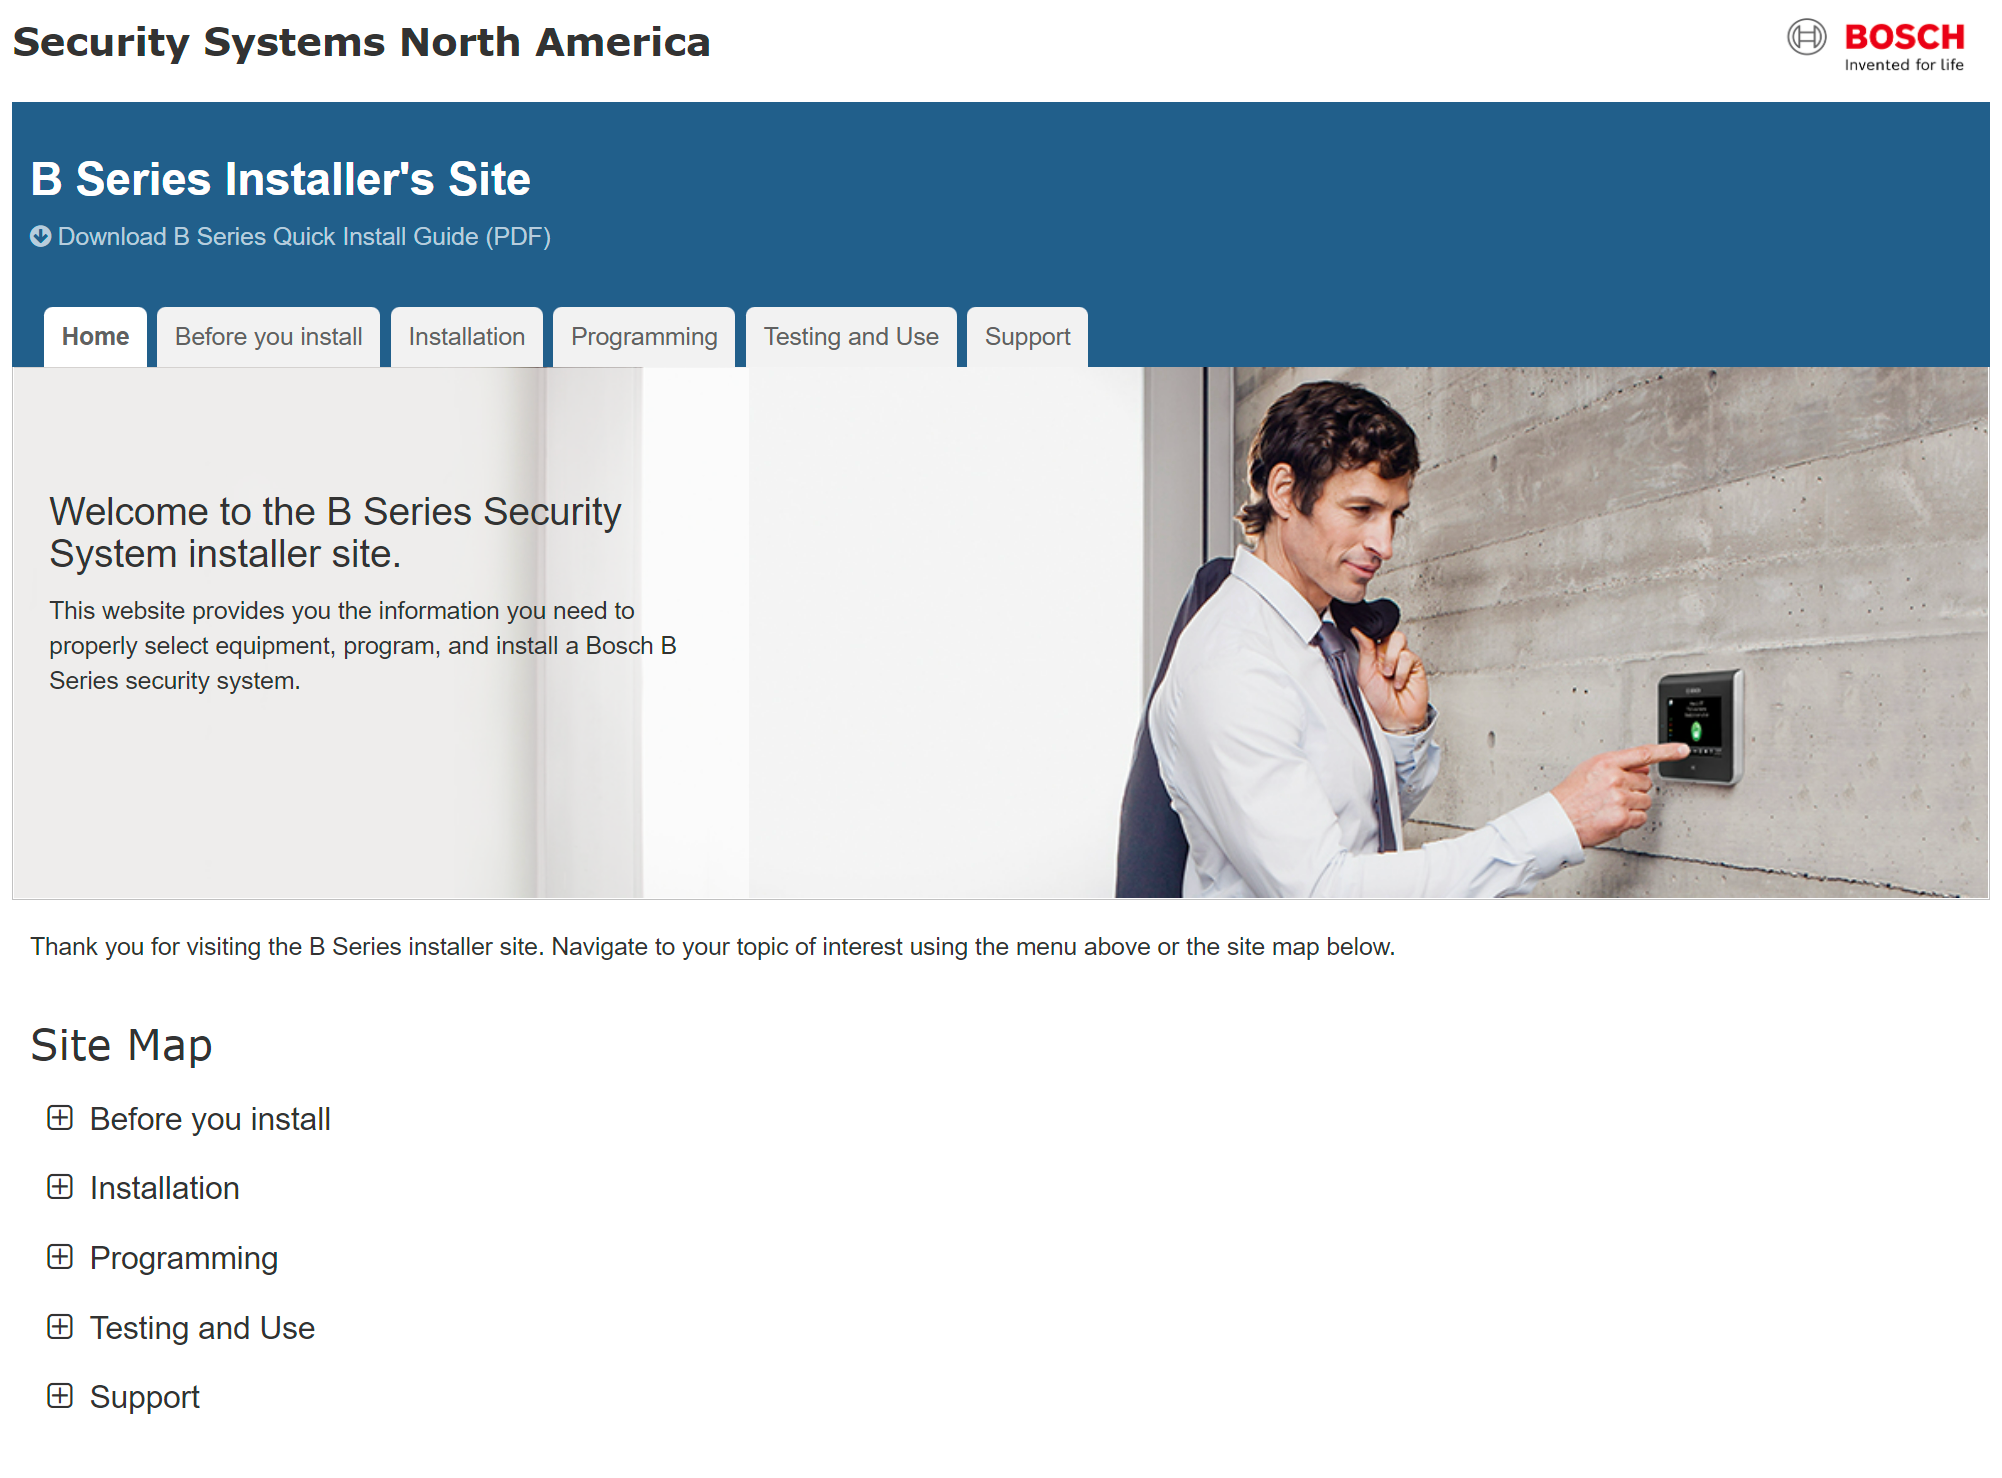Click the Testing and Use tab
Viewport: 2002px width, 1478px height.
[x=852, y=337]
